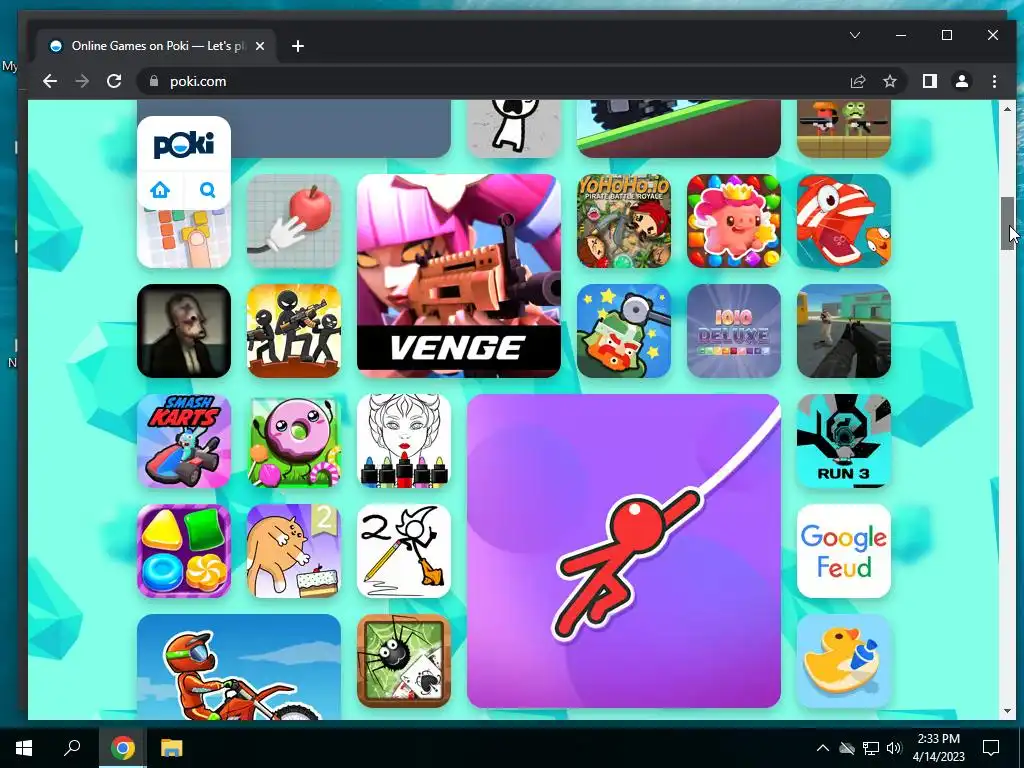
Task: Open Poki search magnifier icon
Action: [208, 190]
